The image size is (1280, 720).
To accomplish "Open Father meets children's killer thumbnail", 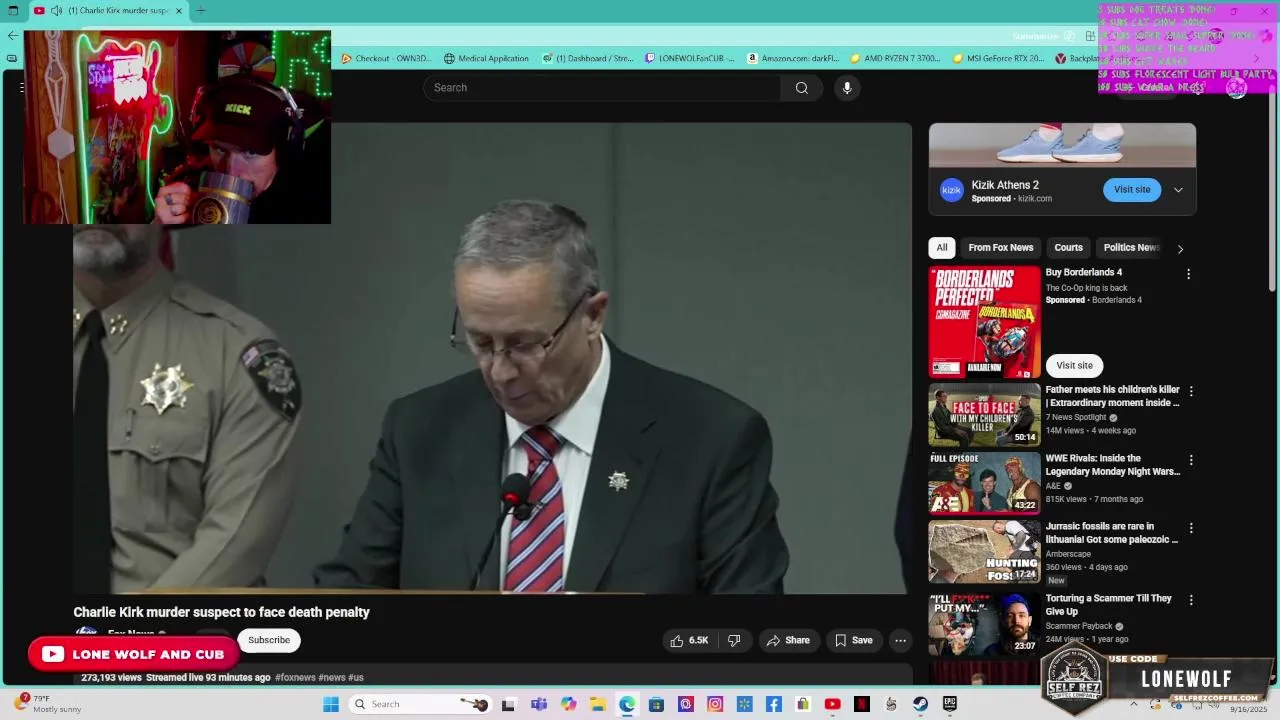I will point(984,415).
